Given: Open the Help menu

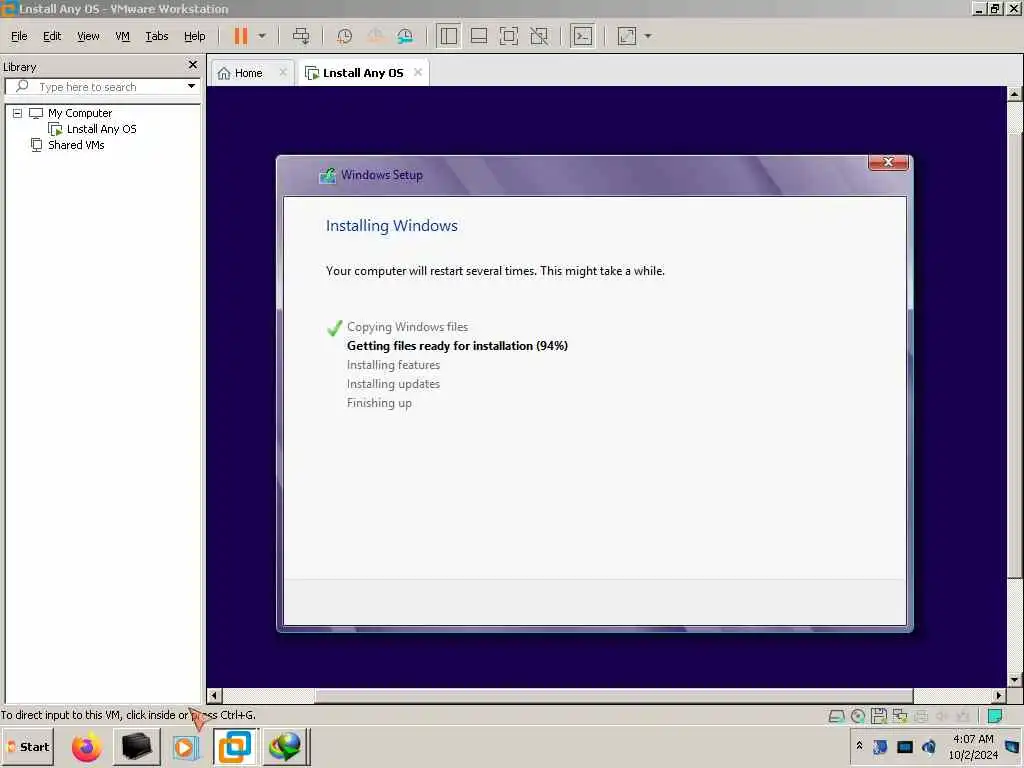Looking at the screenshot, I should pyautogui.click(x=195, y=36).
